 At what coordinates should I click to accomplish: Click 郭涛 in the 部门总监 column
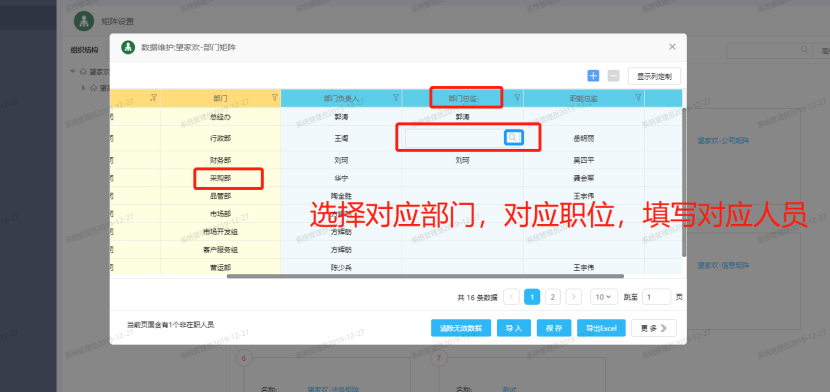point(463,116)
